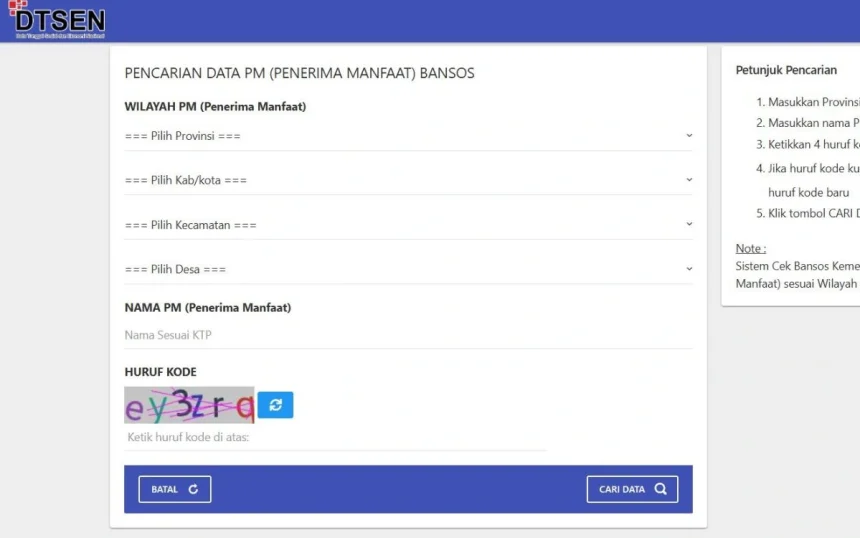
Task: Click instruction 4 Jika huruf kode
Action: 807,180
